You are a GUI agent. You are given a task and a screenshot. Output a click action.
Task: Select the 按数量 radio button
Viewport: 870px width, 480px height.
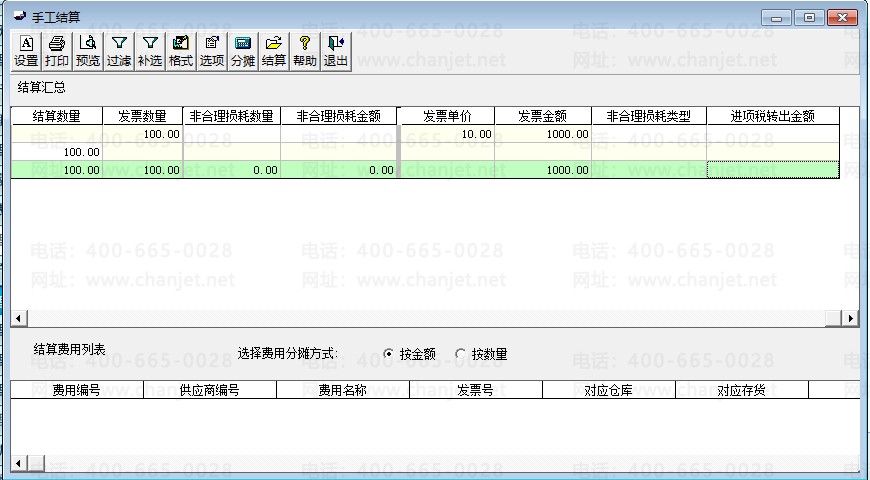pos(460,353)
